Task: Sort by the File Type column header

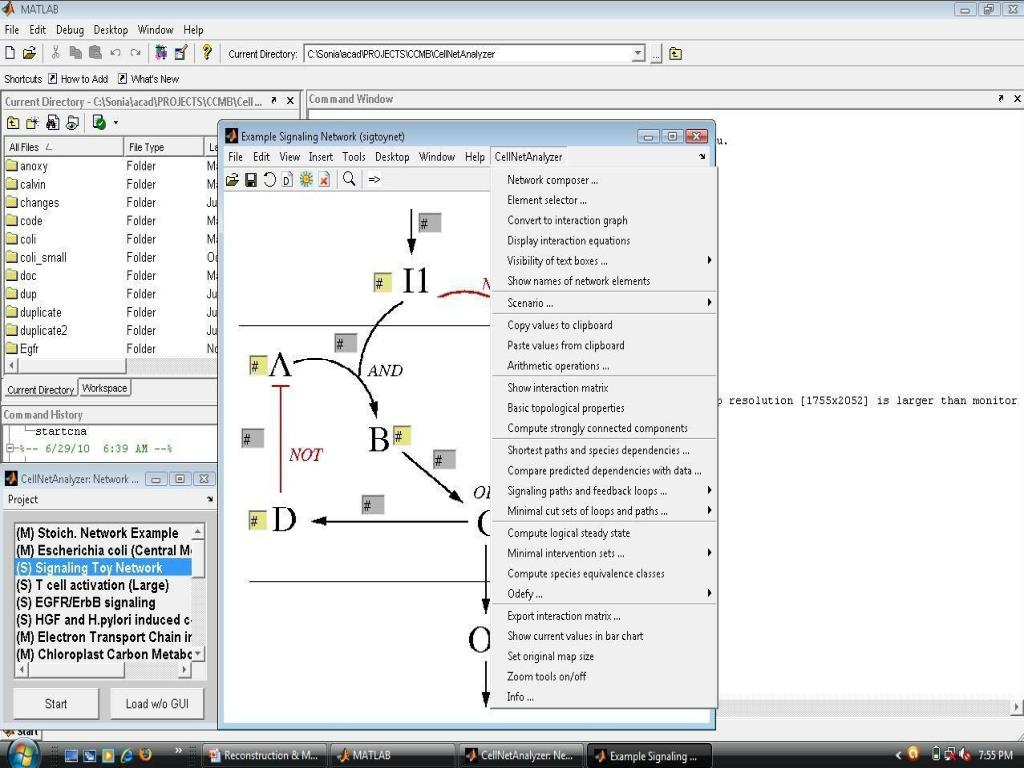Action: (x=164, y=147)
